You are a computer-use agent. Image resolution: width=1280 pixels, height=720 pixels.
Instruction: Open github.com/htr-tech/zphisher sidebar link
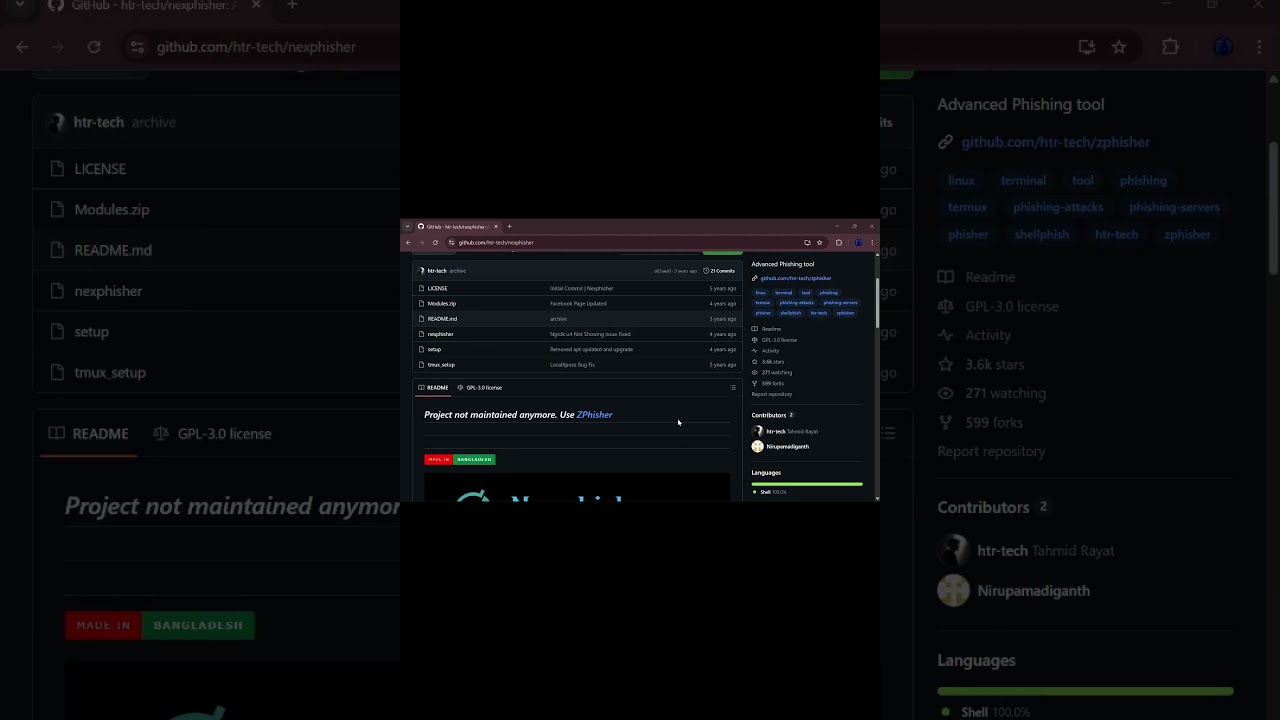[796, 278]
